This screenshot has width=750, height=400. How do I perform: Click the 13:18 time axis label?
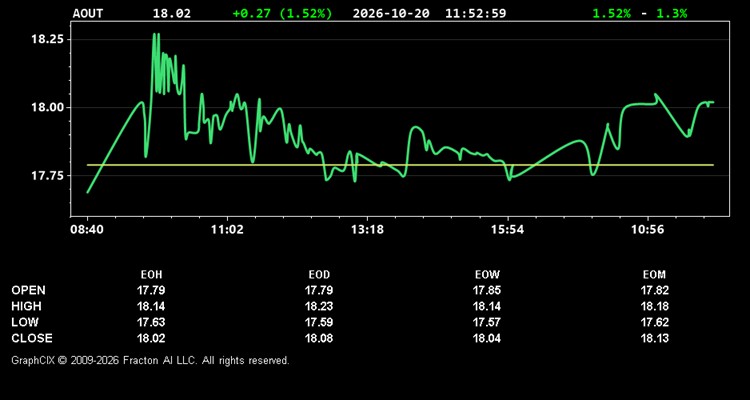click(367, 230)
